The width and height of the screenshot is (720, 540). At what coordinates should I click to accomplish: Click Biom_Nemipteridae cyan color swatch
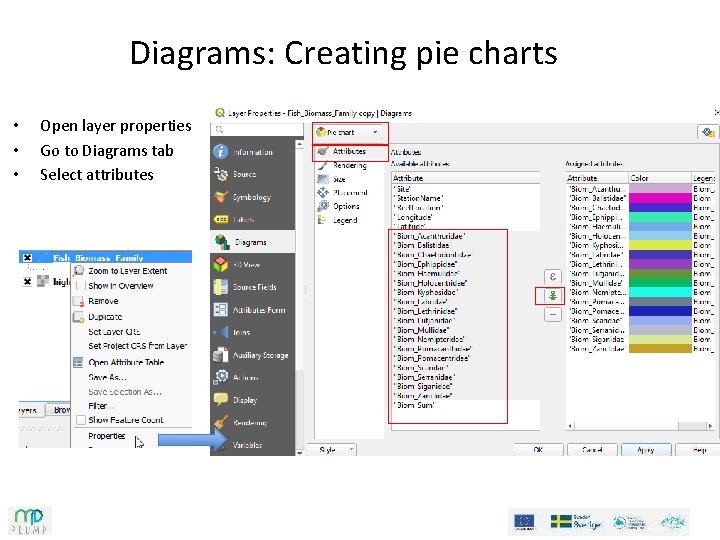pyautogui.click(x=660, y=292)
